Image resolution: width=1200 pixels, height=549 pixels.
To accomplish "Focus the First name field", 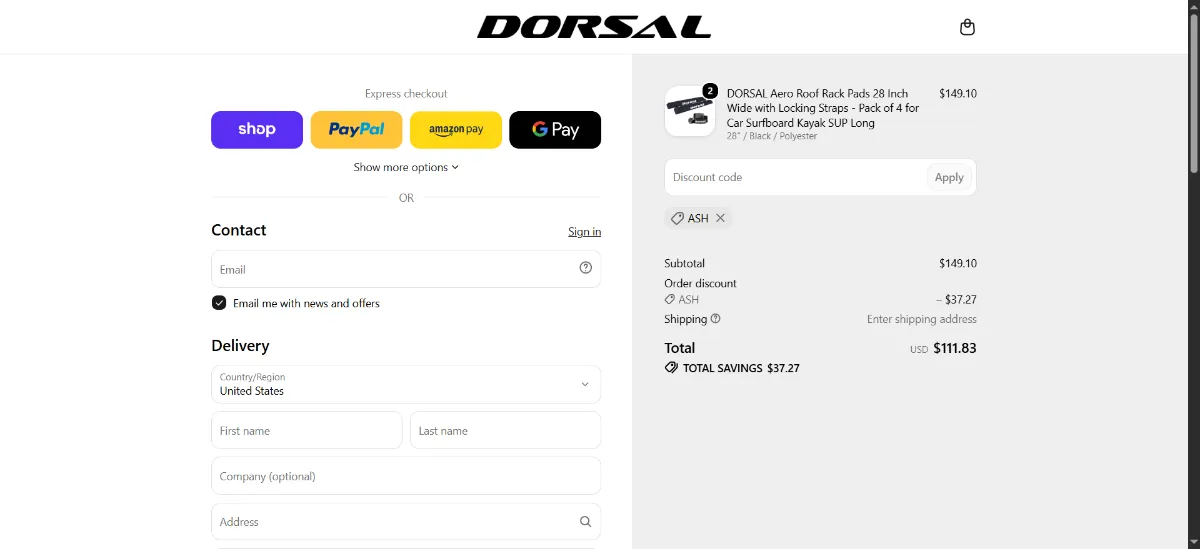I will tap(307, 430).
